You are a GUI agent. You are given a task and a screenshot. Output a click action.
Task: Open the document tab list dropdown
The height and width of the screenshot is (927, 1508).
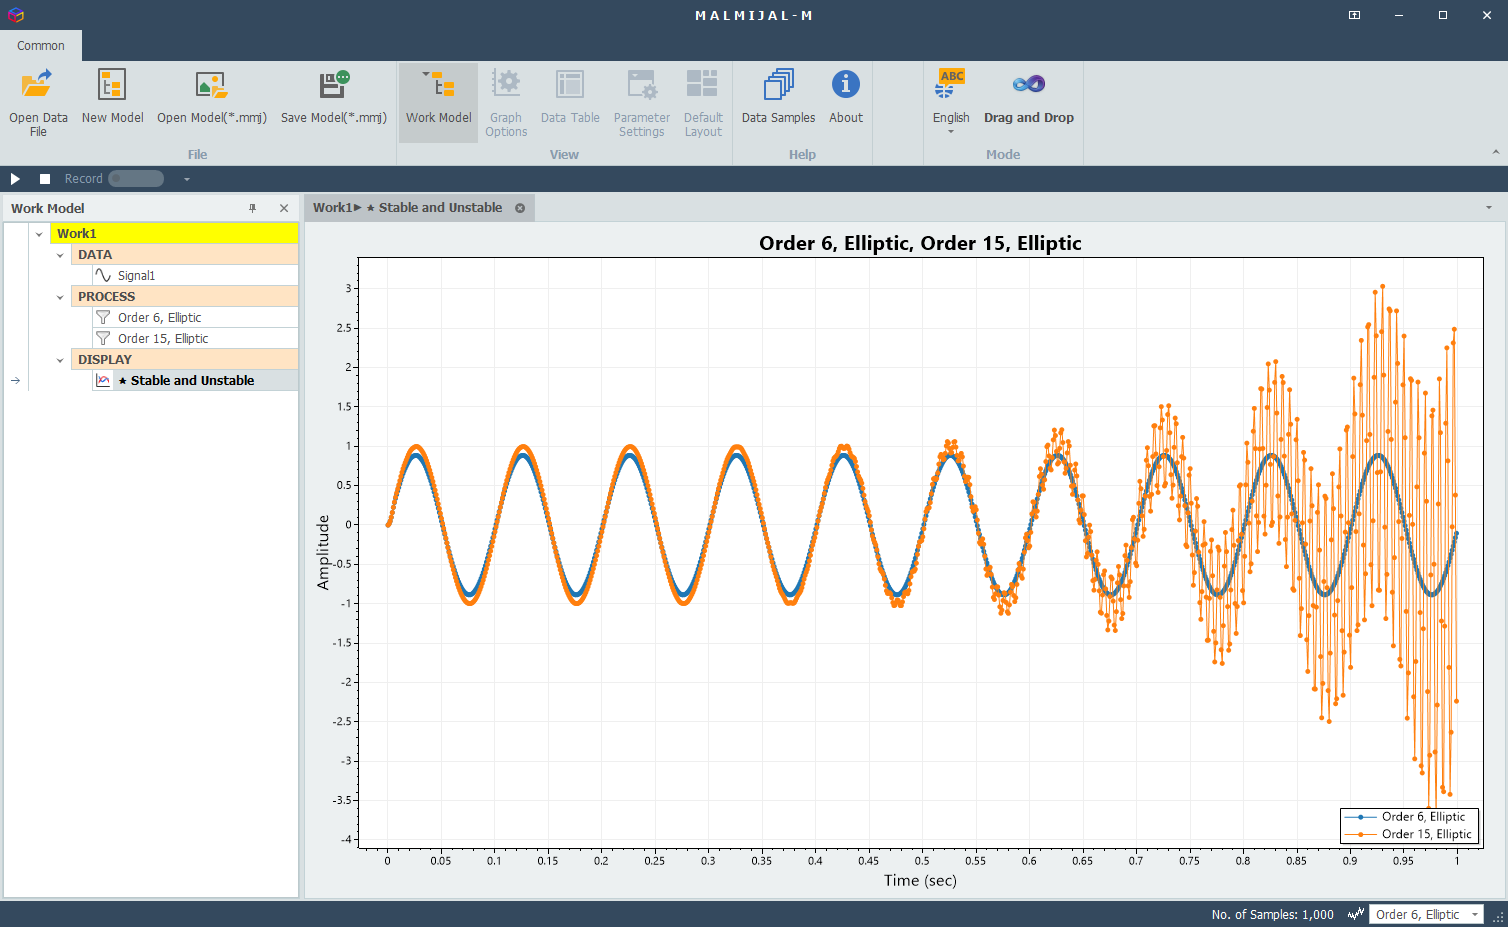tap(1488, 208)
